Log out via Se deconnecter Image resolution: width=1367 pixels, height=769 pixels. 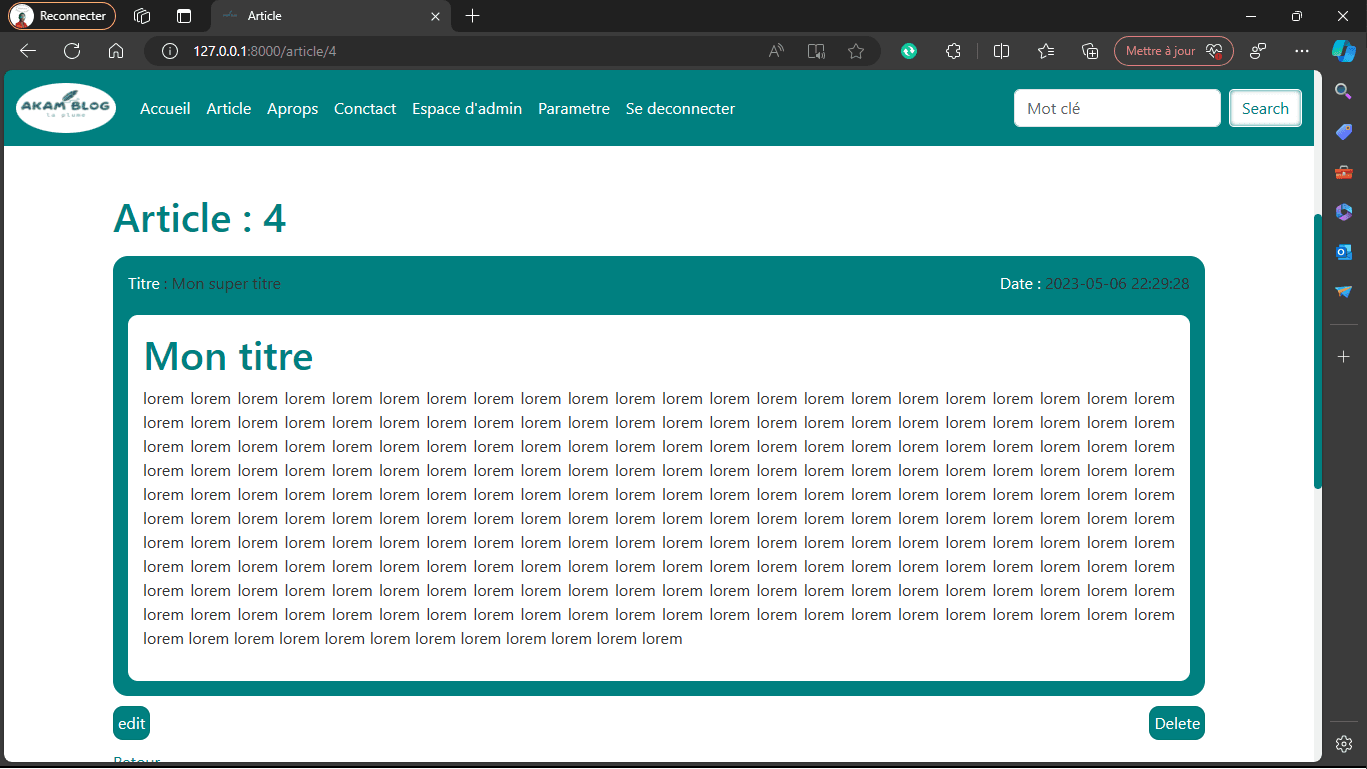point(680,109)
